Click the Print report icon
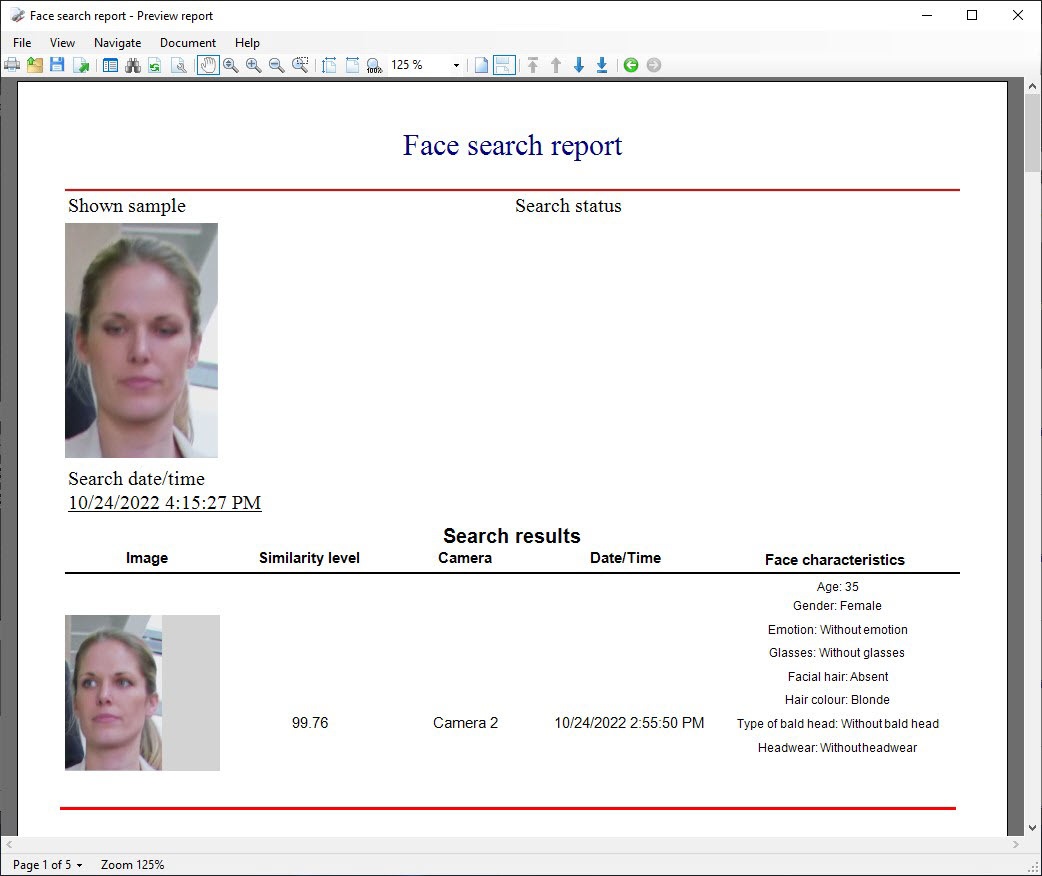The image size is (1042, 876). click(12, 65)
